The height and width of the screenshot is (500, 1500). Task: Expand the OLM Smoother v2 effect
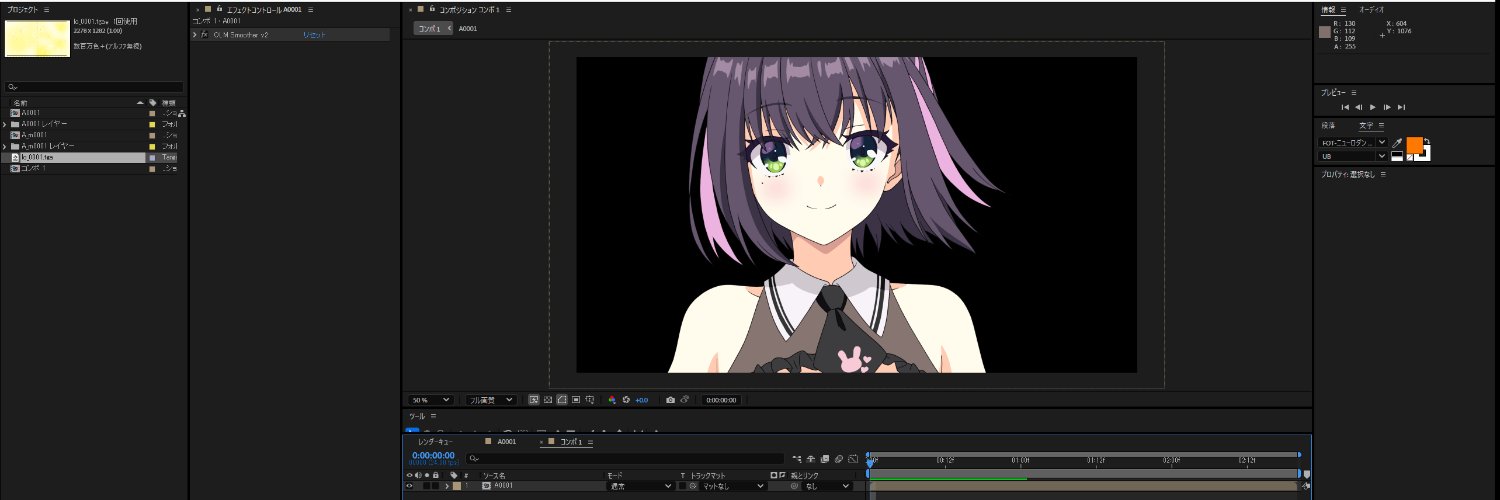pos(195,34)
